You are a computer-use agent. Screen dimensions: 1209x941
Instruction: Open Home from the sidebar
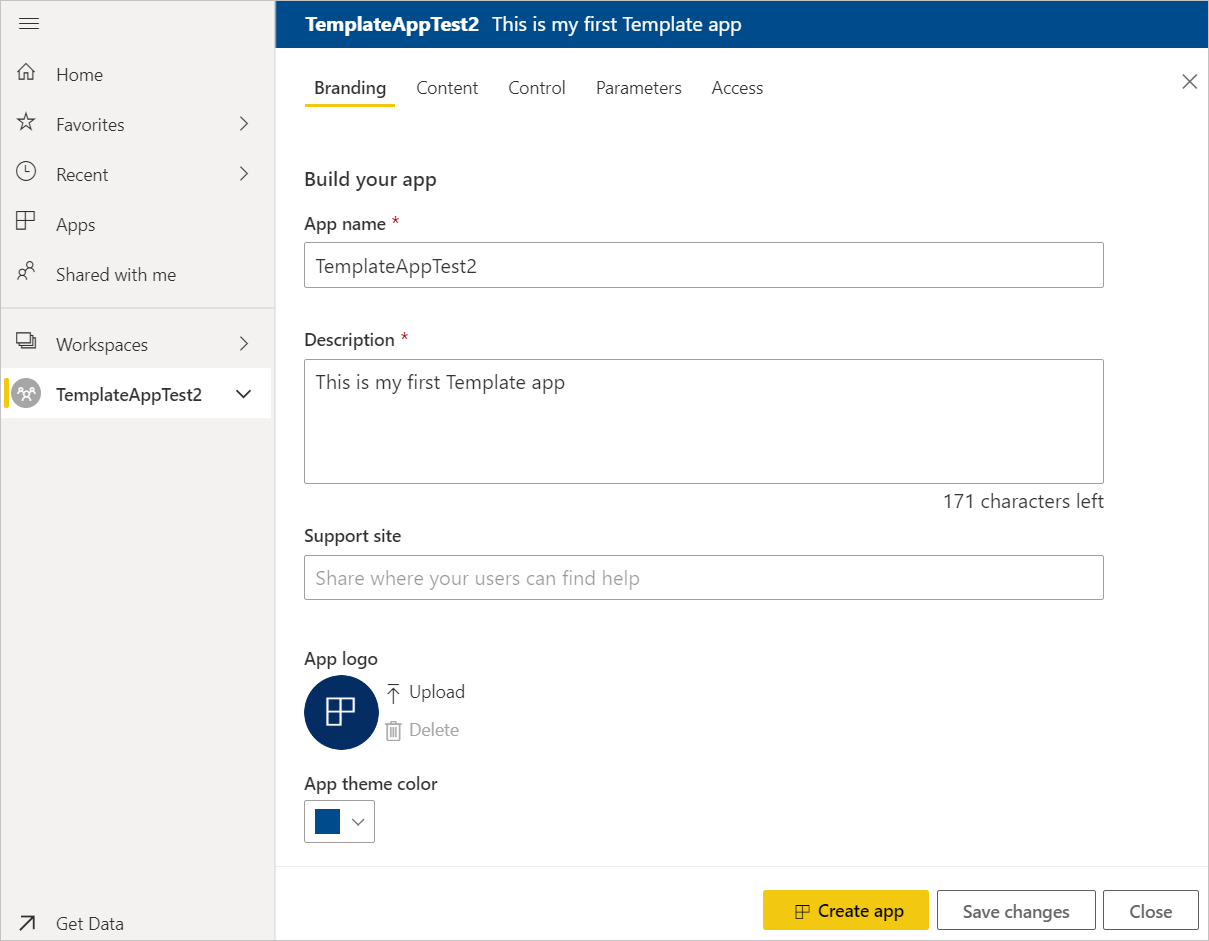(80, 75)
